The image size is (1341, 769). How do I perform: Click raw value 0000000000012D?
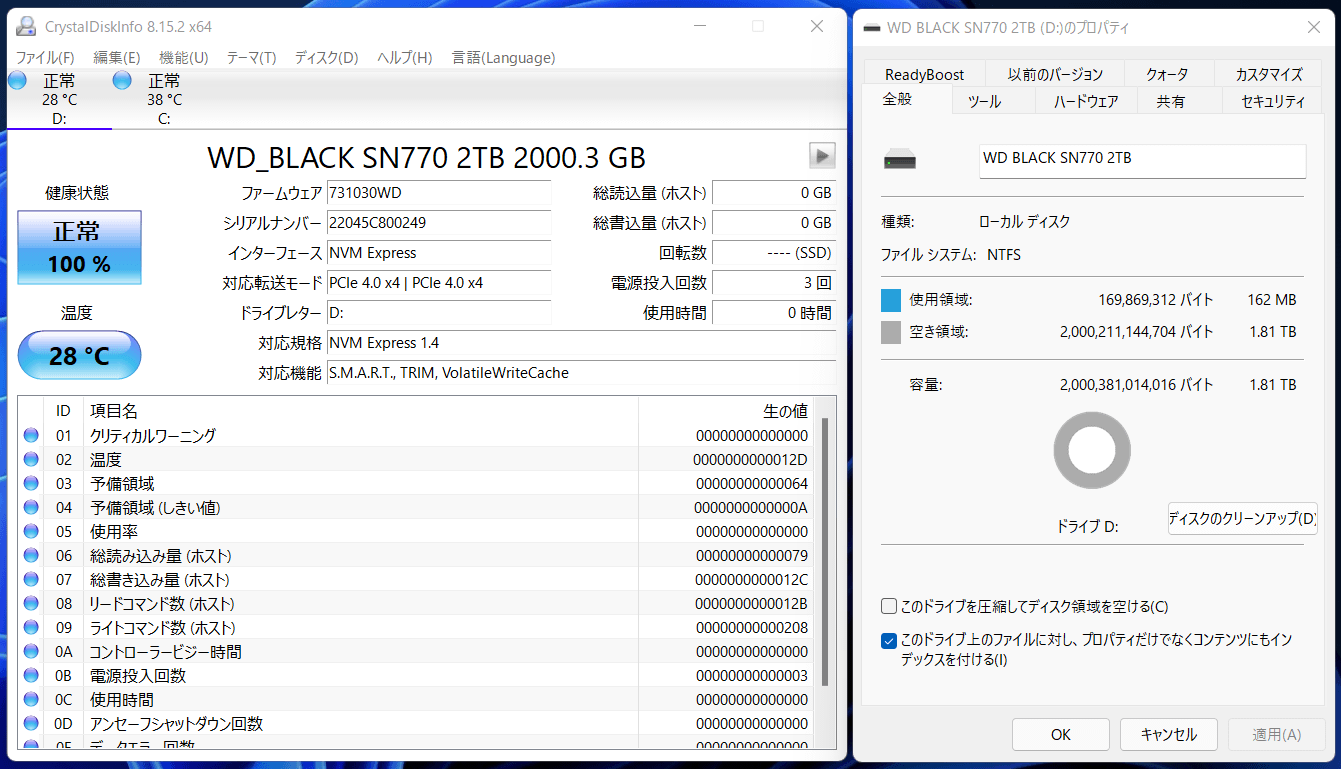[750, 459]
